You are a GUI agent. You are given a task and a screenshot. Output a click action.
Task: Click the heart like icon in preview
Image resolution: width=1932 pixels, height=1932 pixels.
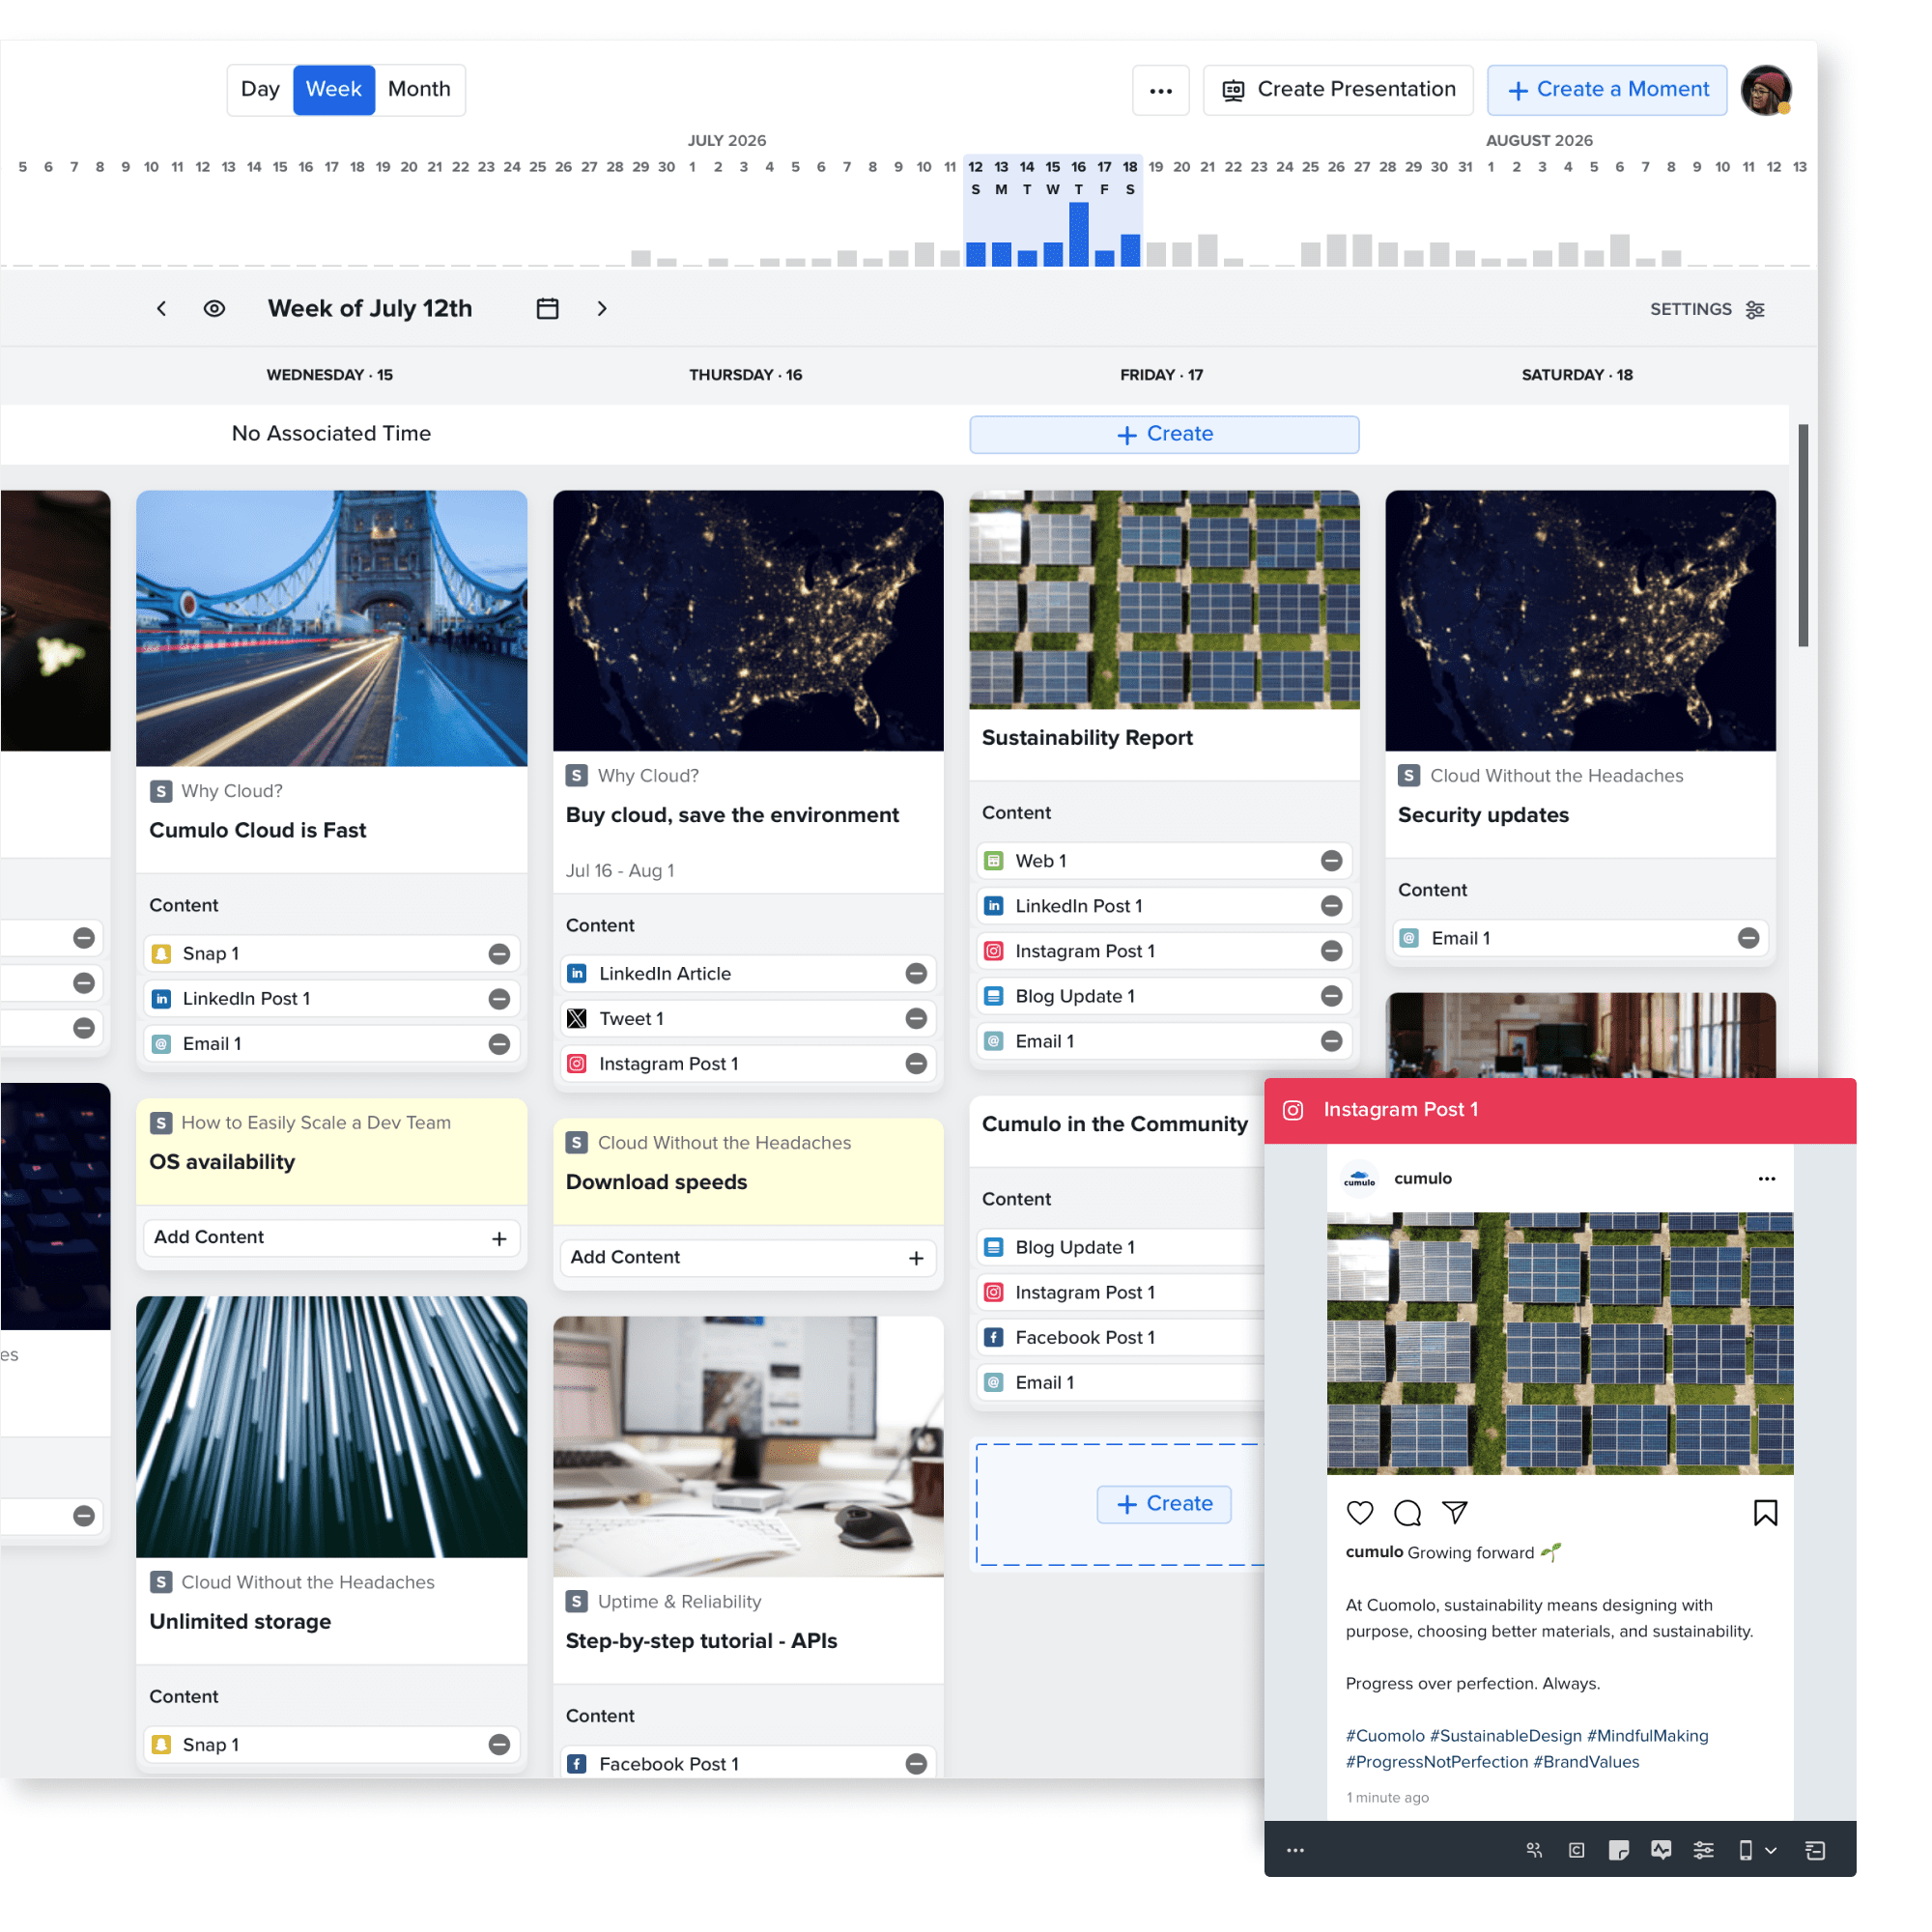pos(1360,1513)
